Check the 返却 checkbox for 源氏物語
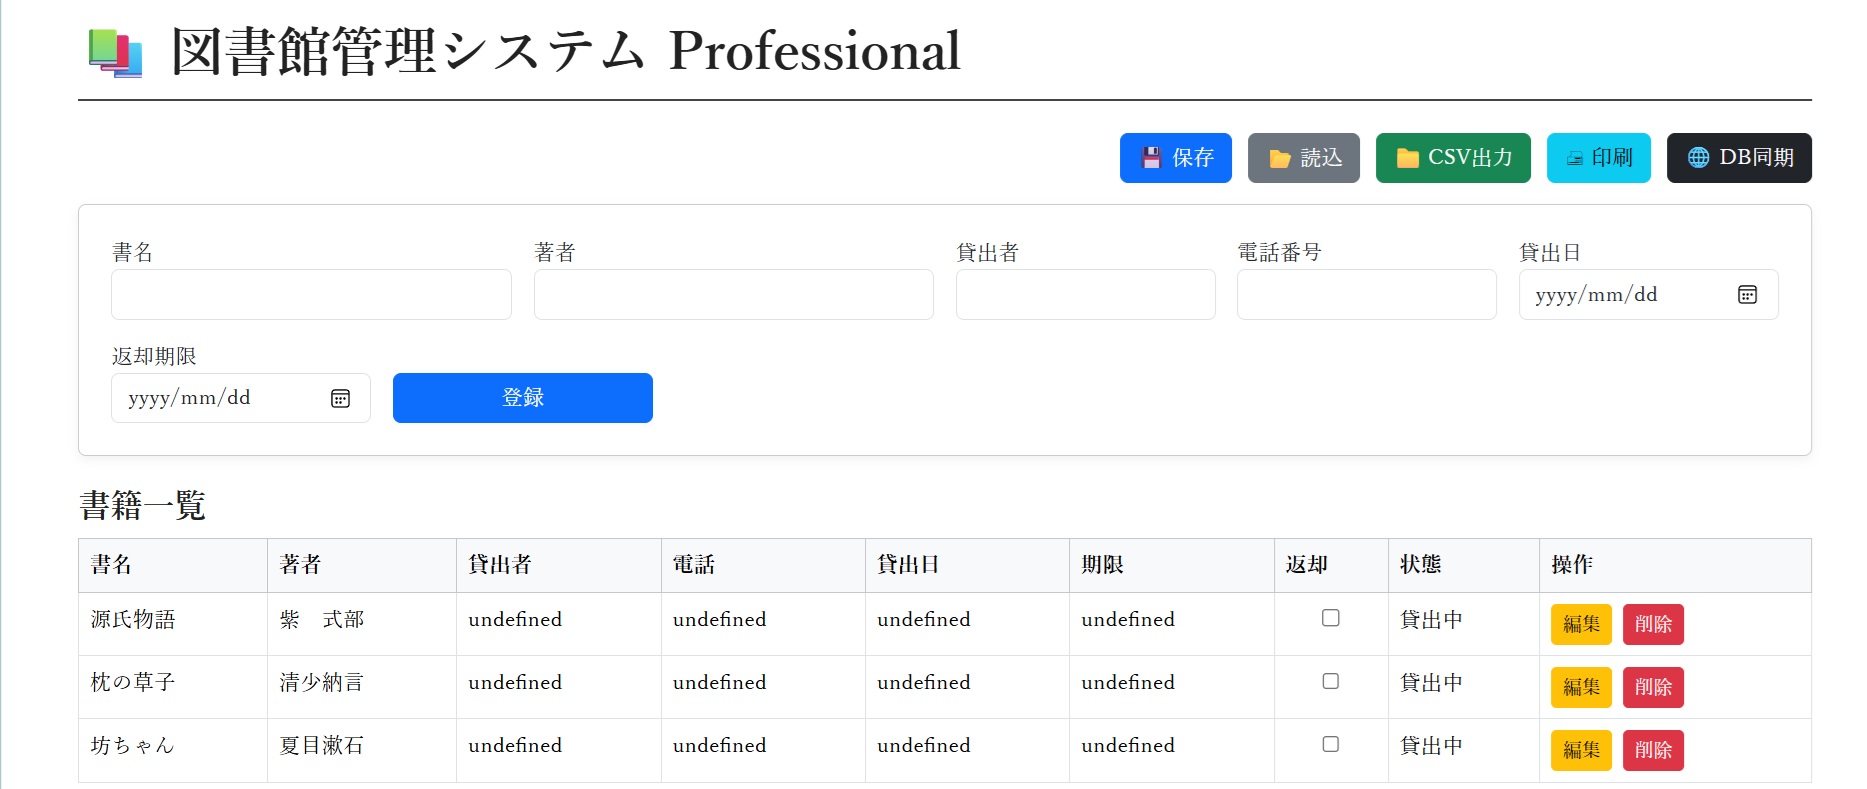This screenshot has width=1867, height=789. pyautogui.click(x=1330, y=618)
